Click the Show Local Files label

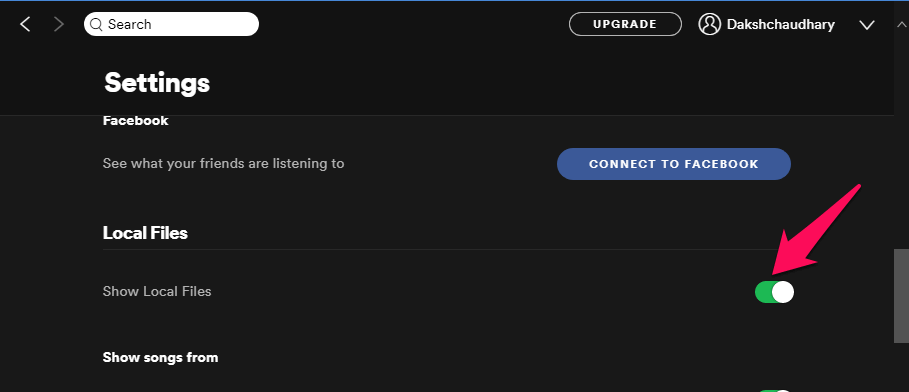[157, 291]
